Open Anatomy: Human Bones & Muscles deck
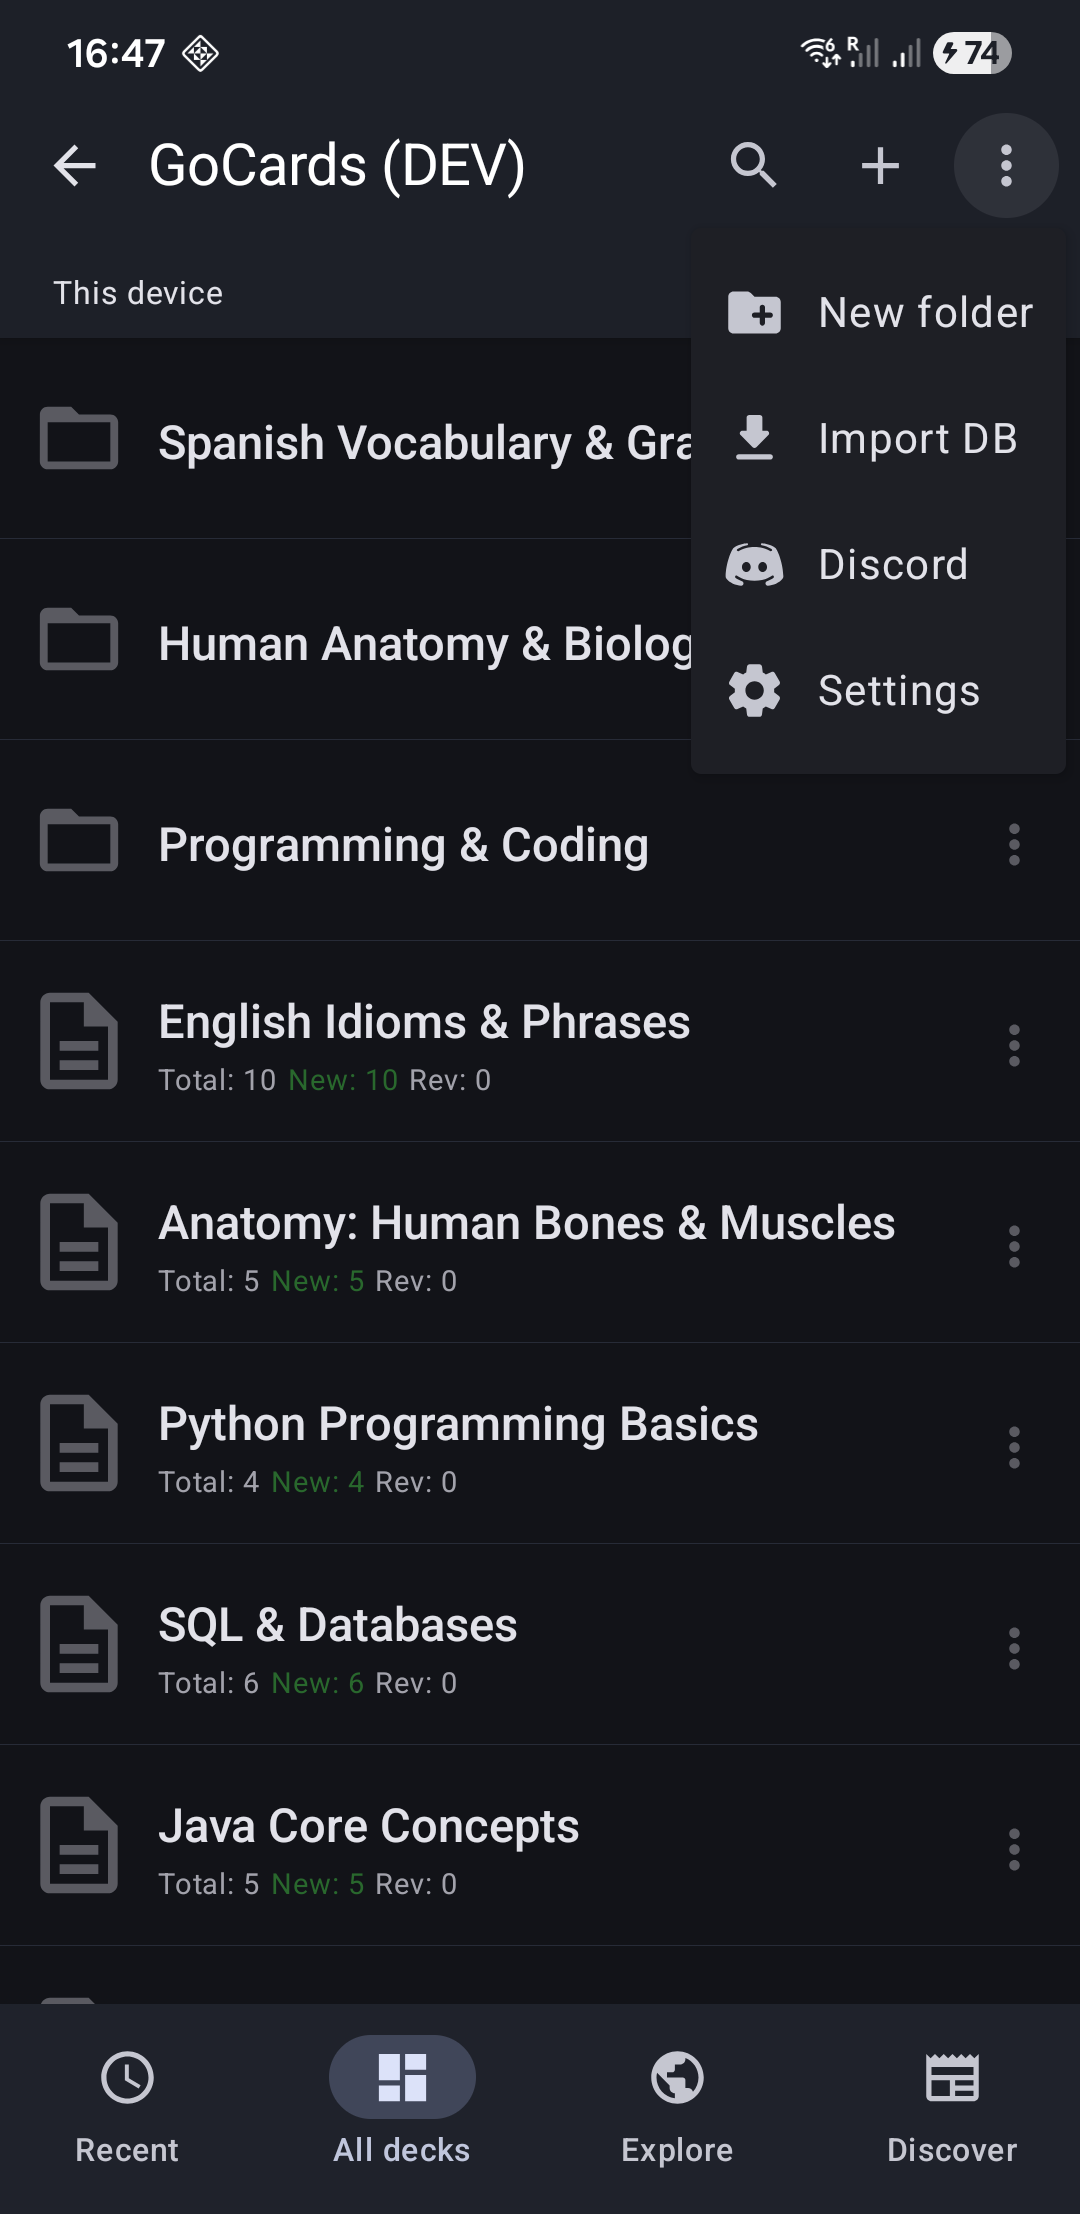 526,1243
